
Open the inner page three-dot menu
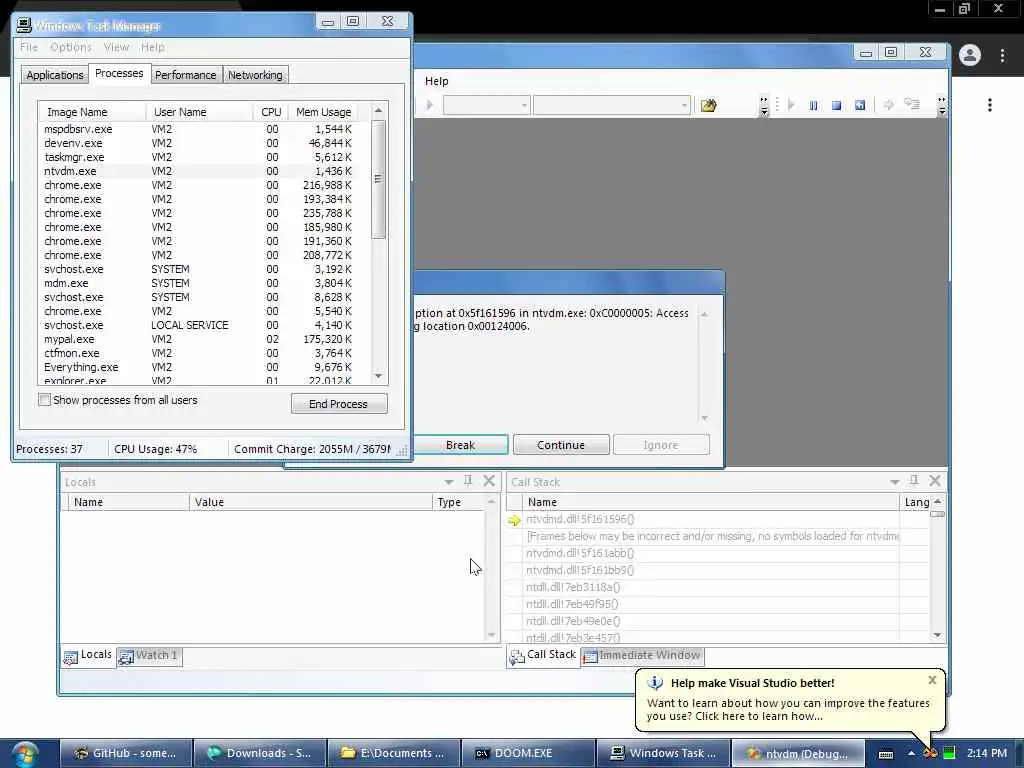(990, 105)
